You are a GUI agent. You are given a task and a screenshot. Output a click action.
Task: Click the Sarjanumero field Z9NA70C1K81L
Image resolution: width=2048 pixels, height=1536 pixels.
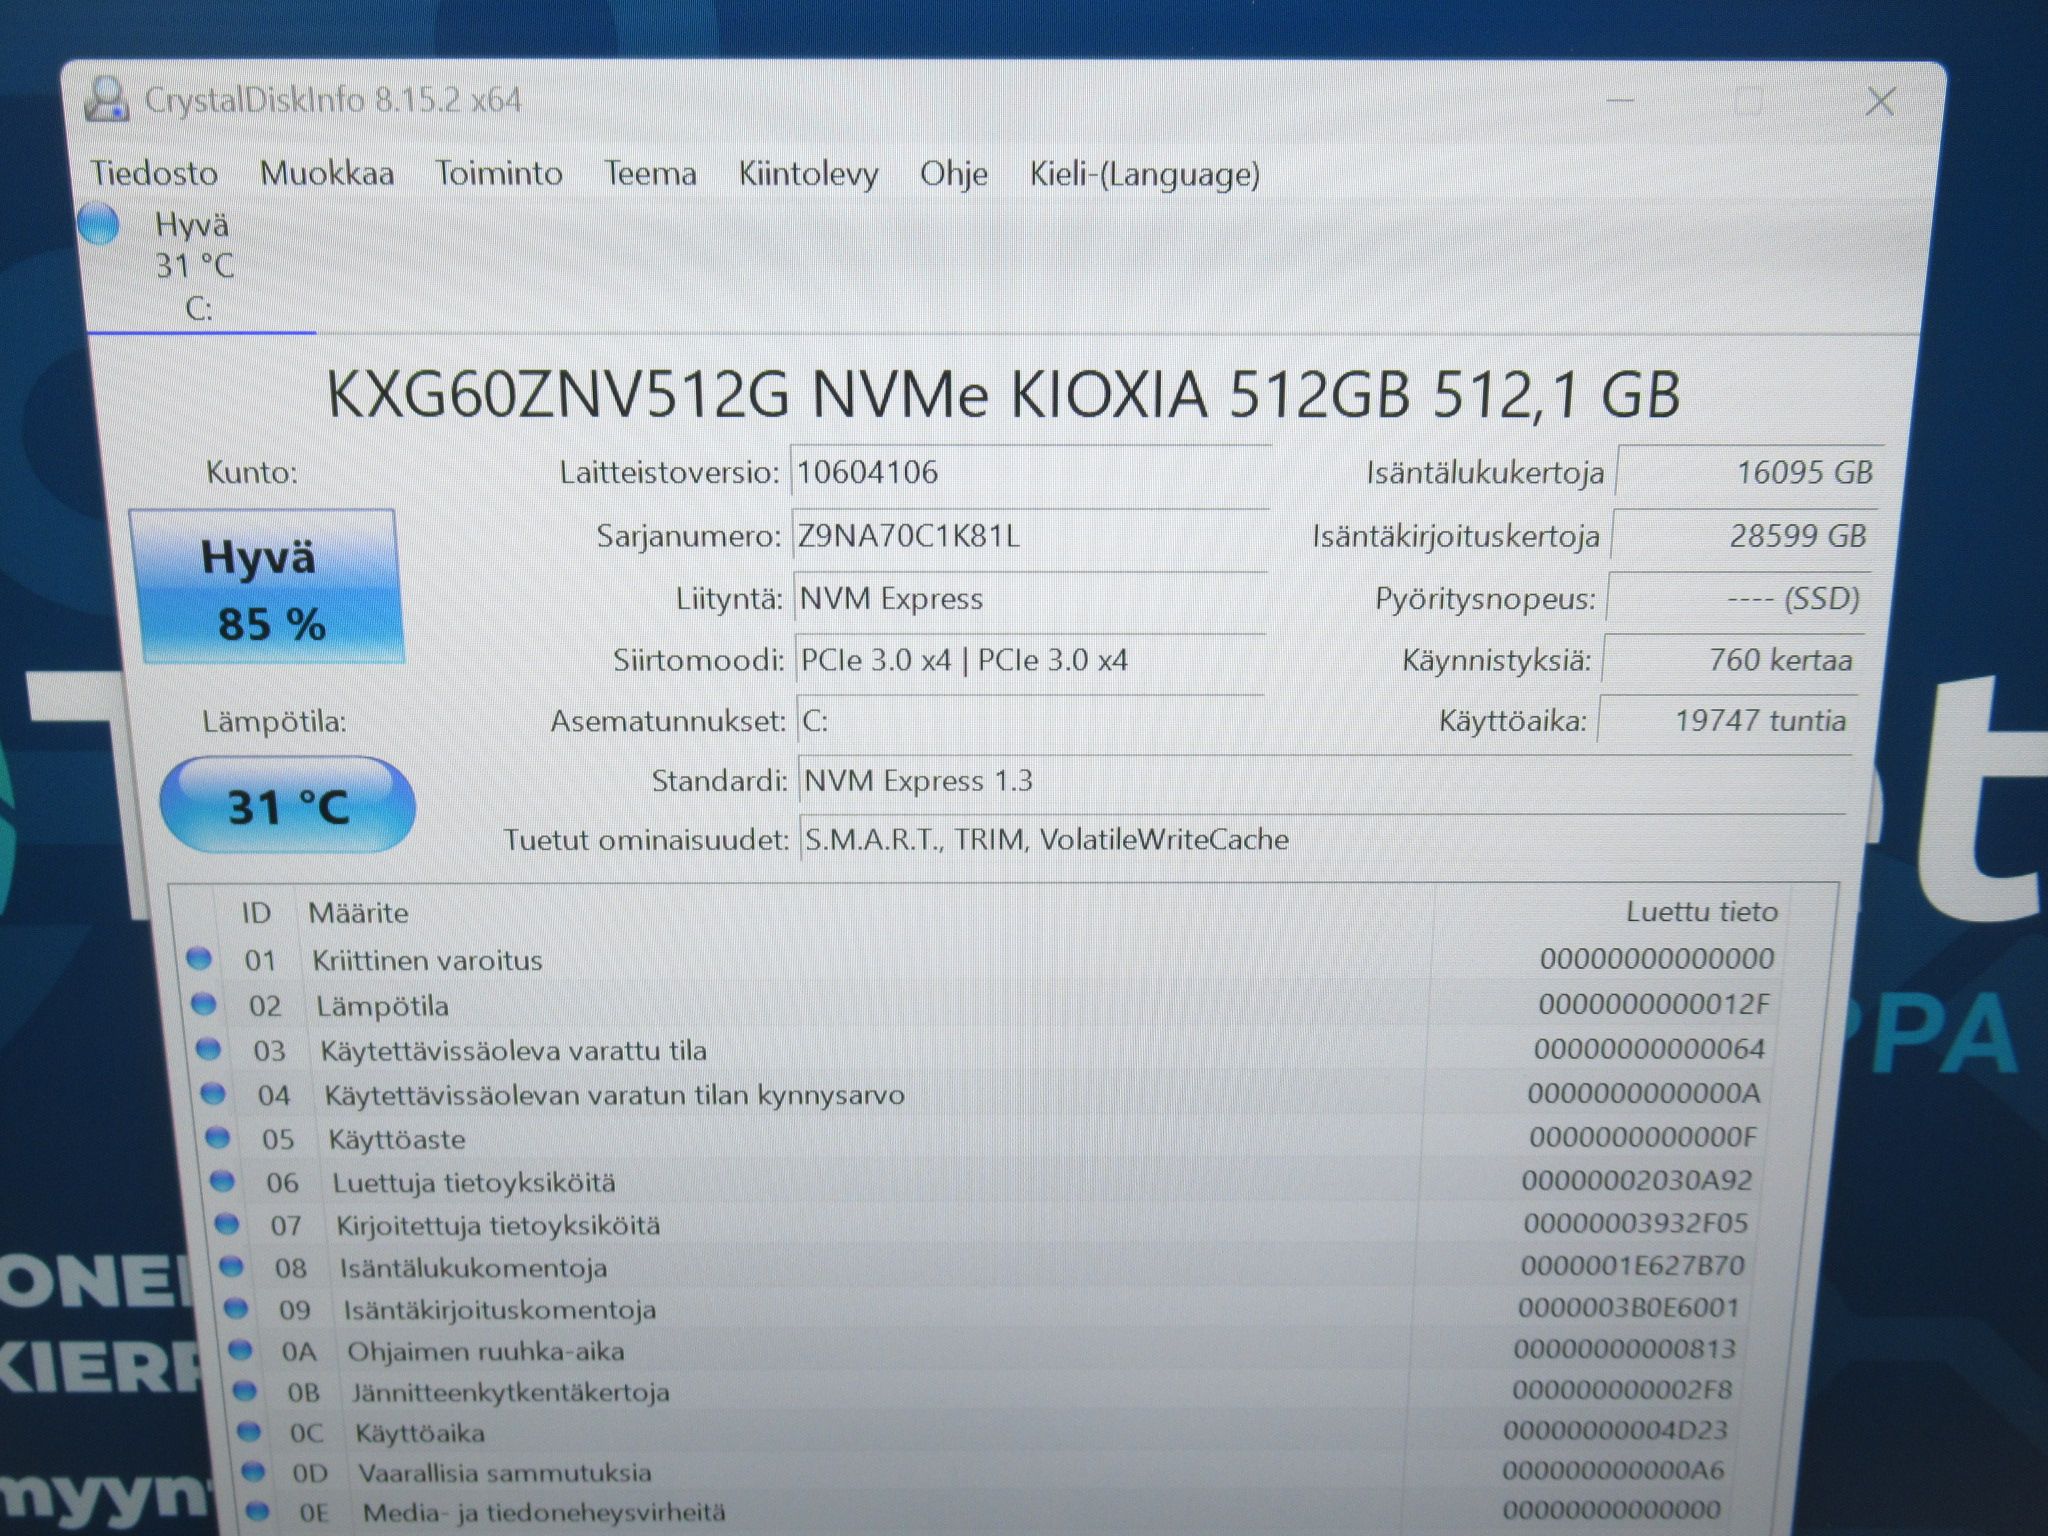[x=1030, y=536]
